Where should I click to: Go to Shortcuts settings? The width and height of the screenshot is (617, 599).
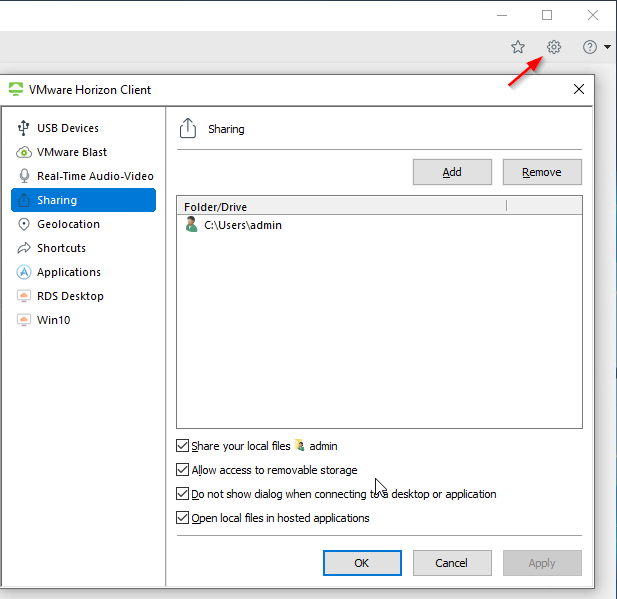(83, 248)
